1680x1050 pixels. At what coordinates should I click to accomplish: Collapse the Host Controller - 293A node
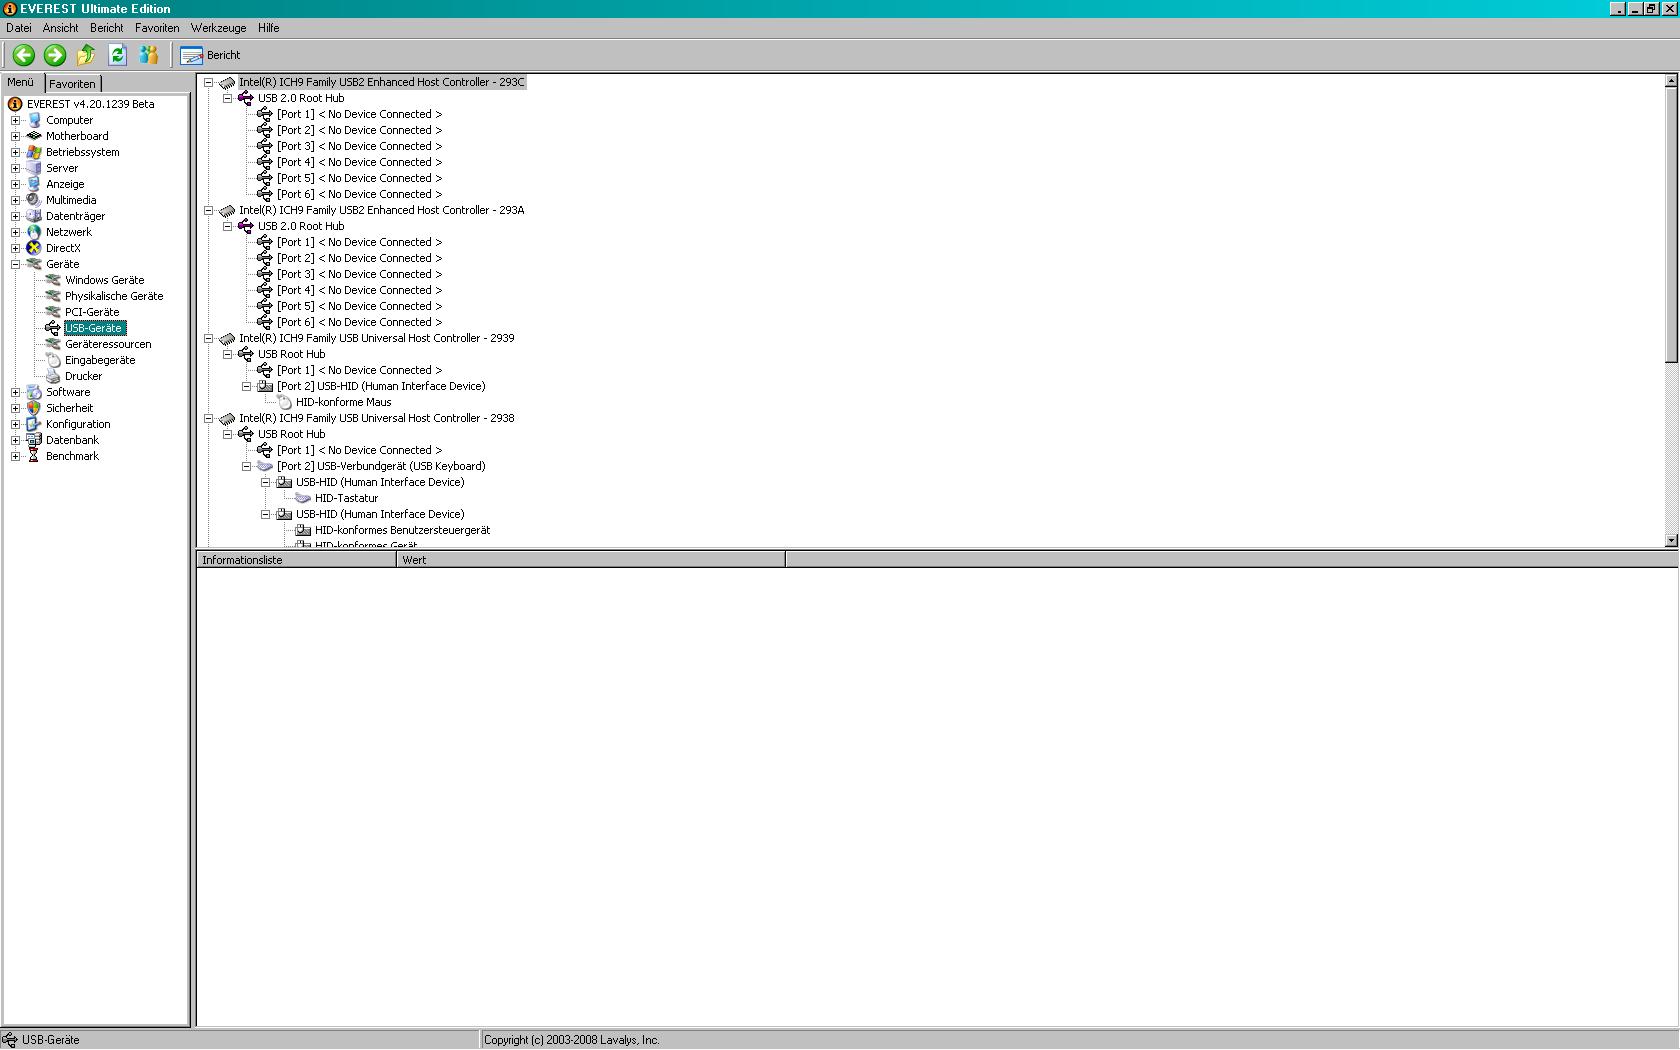(208, 210)
